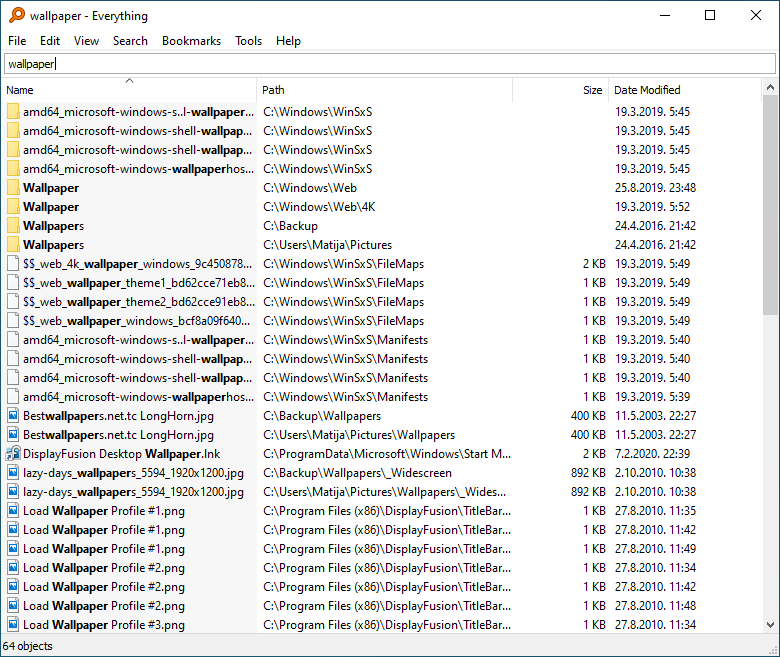
Task: Click date '19.3.2019. 5:39' cell
Action: tap(652, 397)
